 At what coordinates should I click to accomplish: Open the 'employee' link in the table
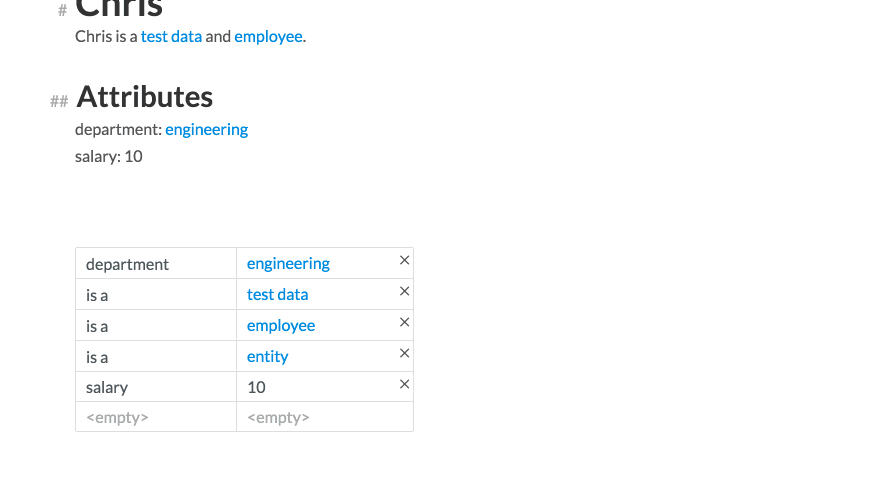[x=281, y=326]
